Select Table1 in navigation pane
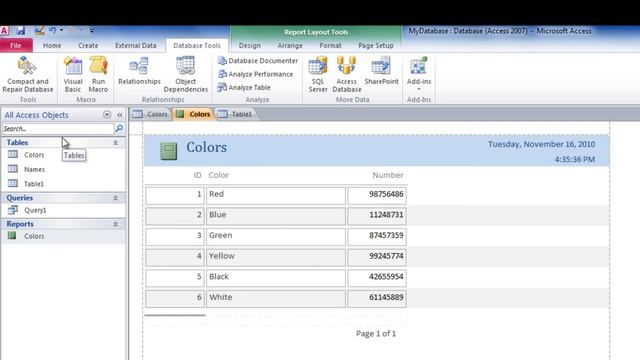The width and height of the screenshot is (640, 360). [34, 184]
